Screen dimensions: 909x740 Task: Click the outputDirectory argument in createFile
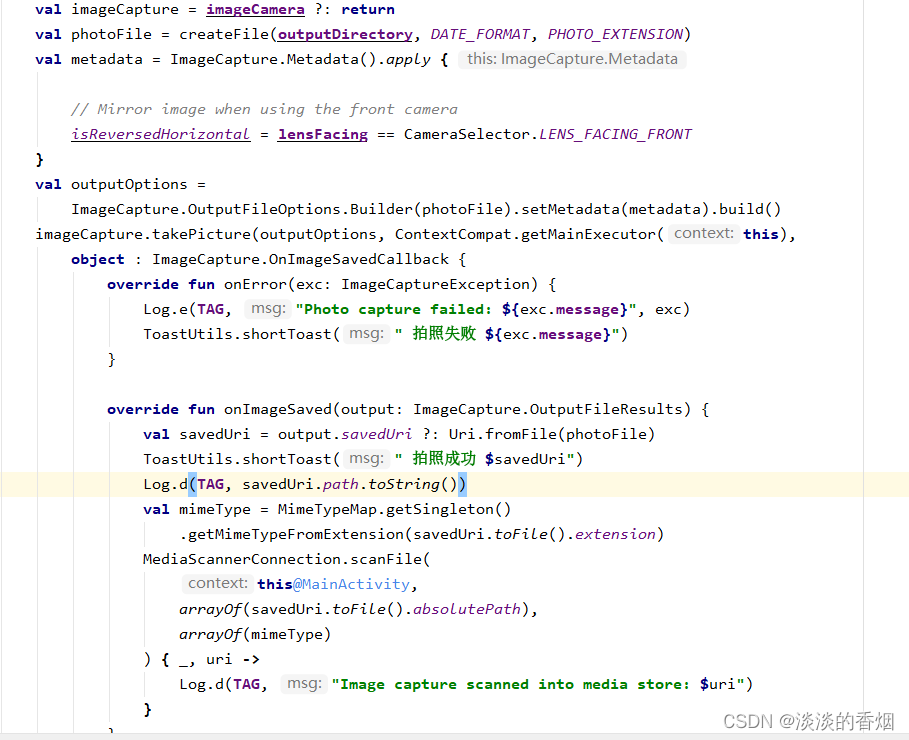[345, 35]
